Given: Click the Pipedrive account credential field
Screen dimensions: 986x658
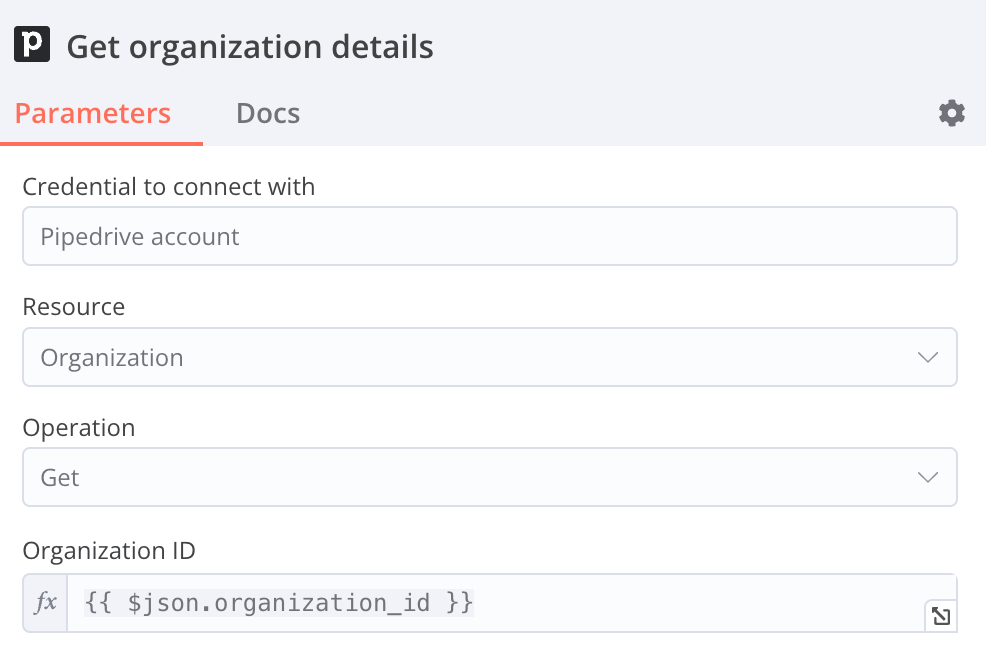Looking at the screenshot, I should click(490, 236).
